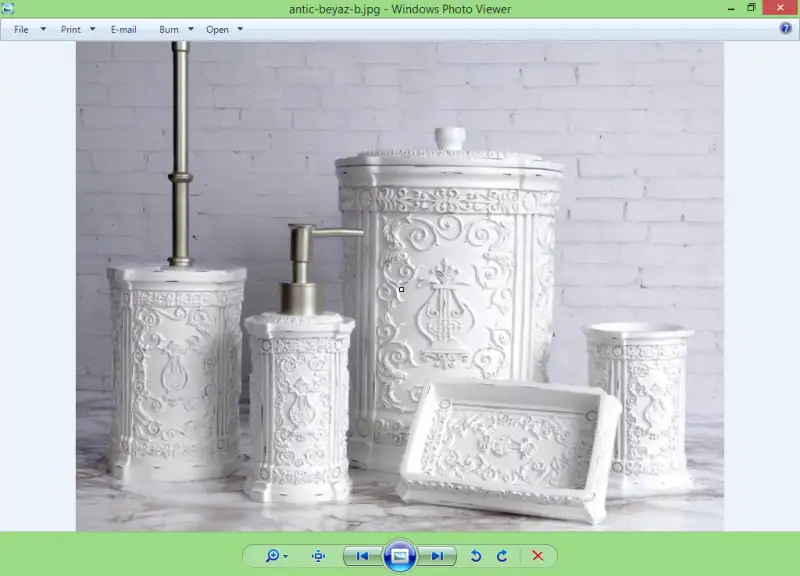This screenshot has height=576, width=800.
Task: Go to the previous photo
Action: (x=362, y=556)
